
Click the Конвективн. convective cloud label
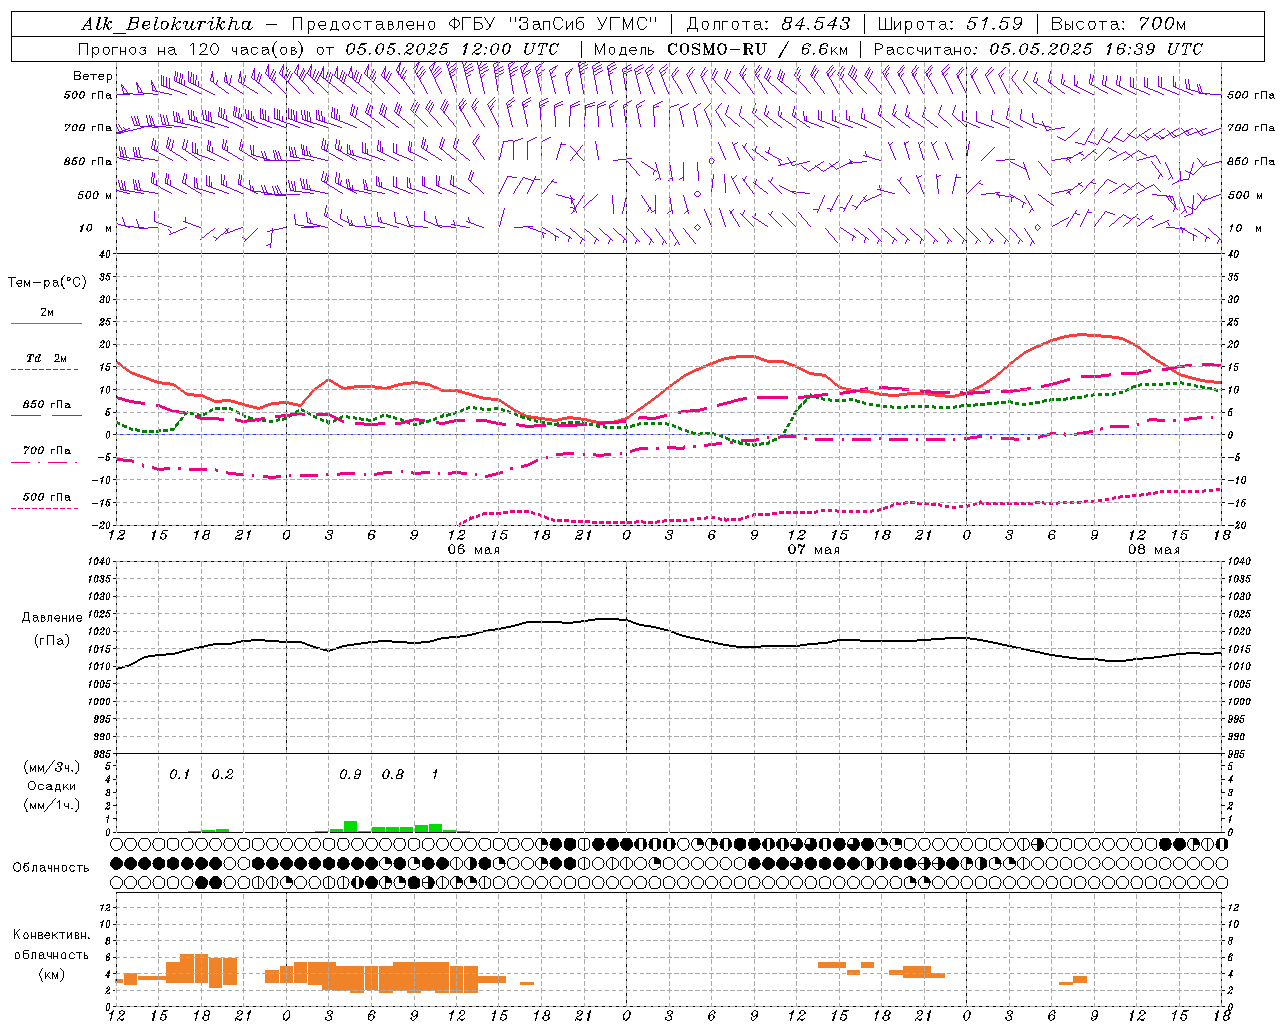[51, 935]
